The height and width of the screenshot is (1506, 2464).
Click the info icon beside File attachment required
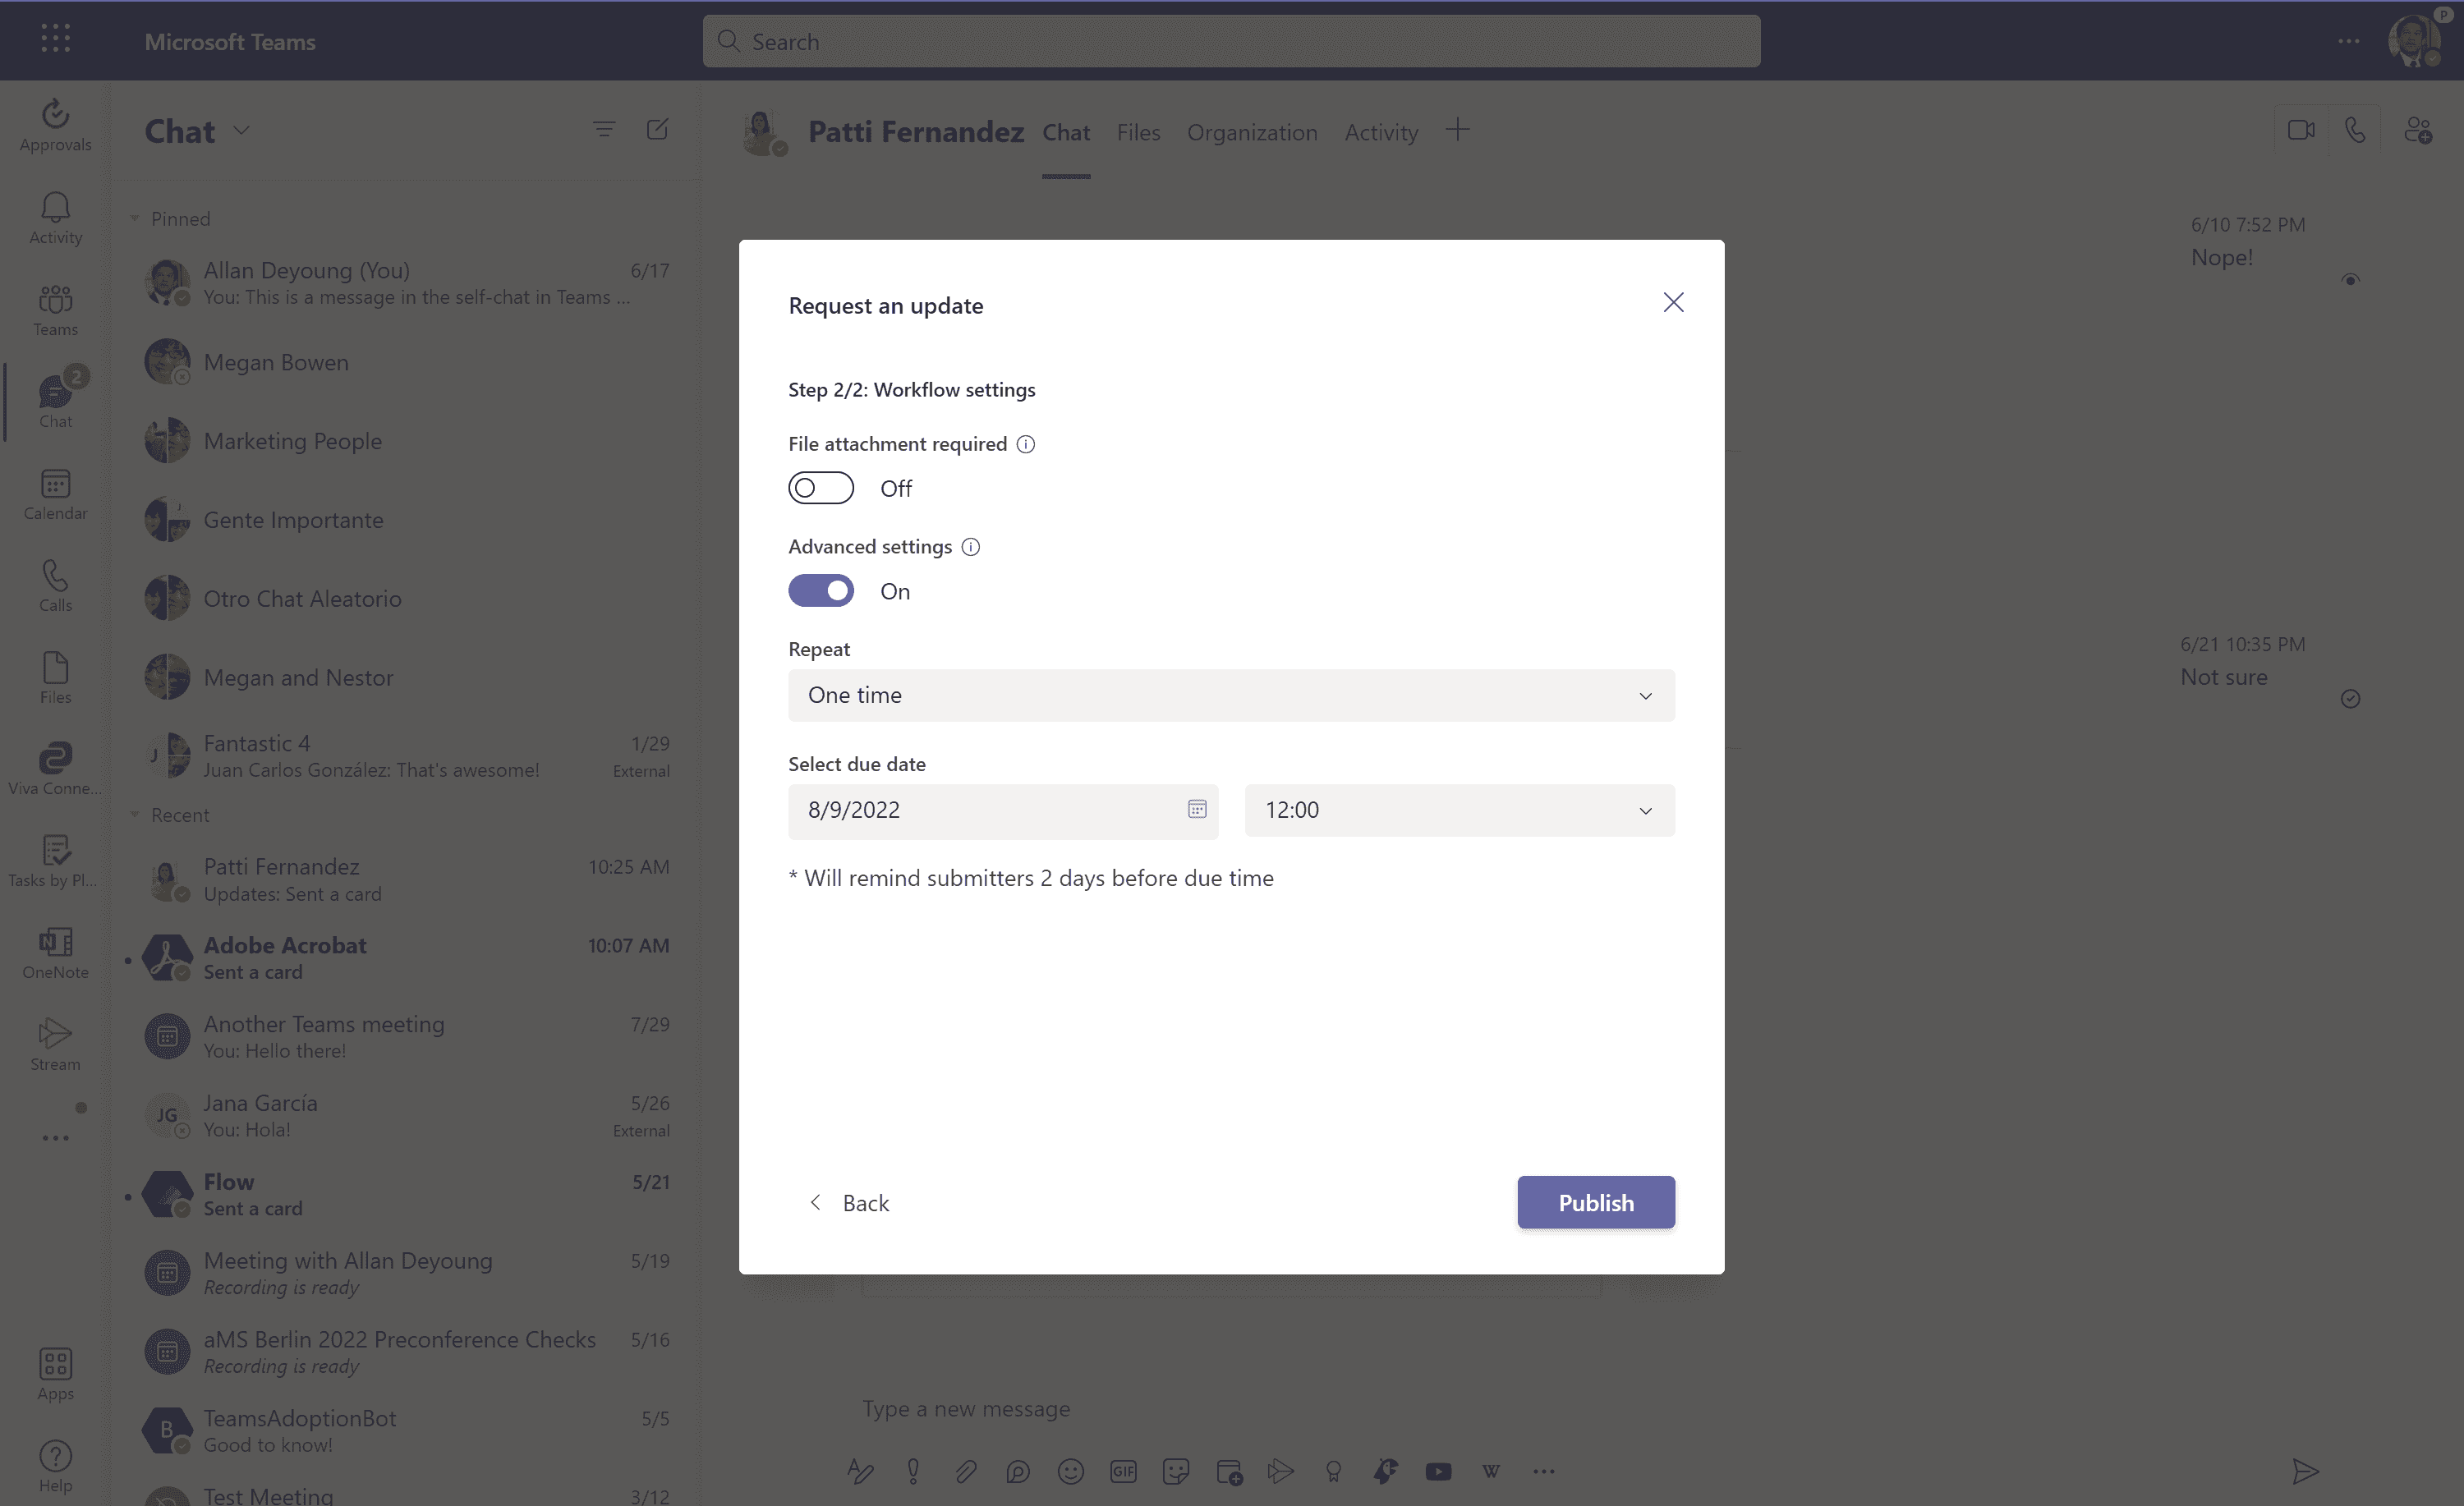[1026, 444]
